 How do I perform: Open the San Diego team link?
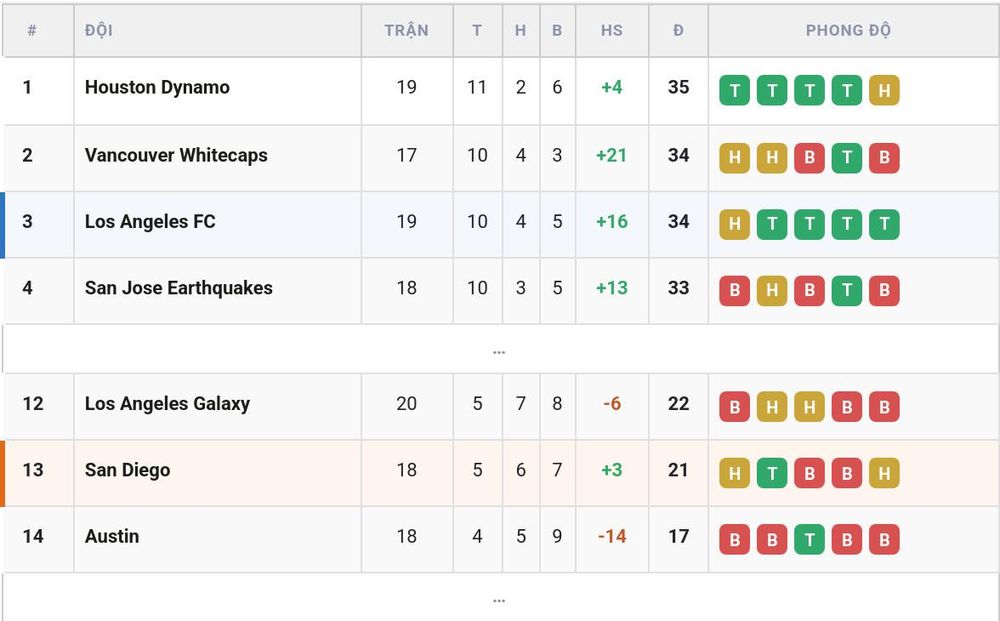coord(128,470)
